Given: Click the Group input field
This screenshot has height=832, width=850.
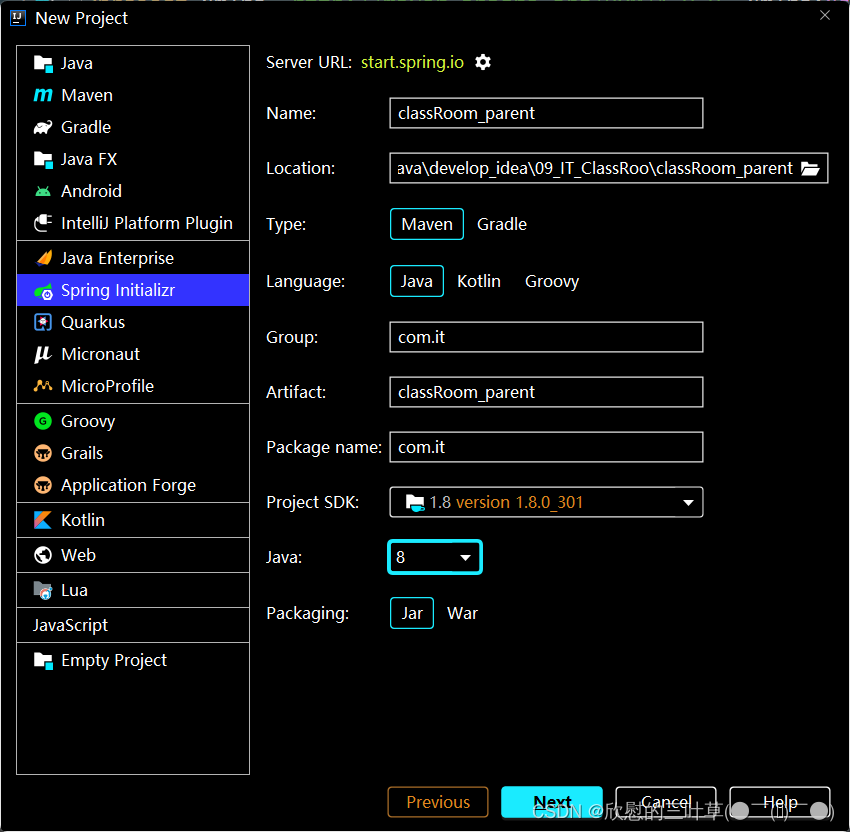Looking at the screenshot, I should pyautogui.click(x=546, y=337).
